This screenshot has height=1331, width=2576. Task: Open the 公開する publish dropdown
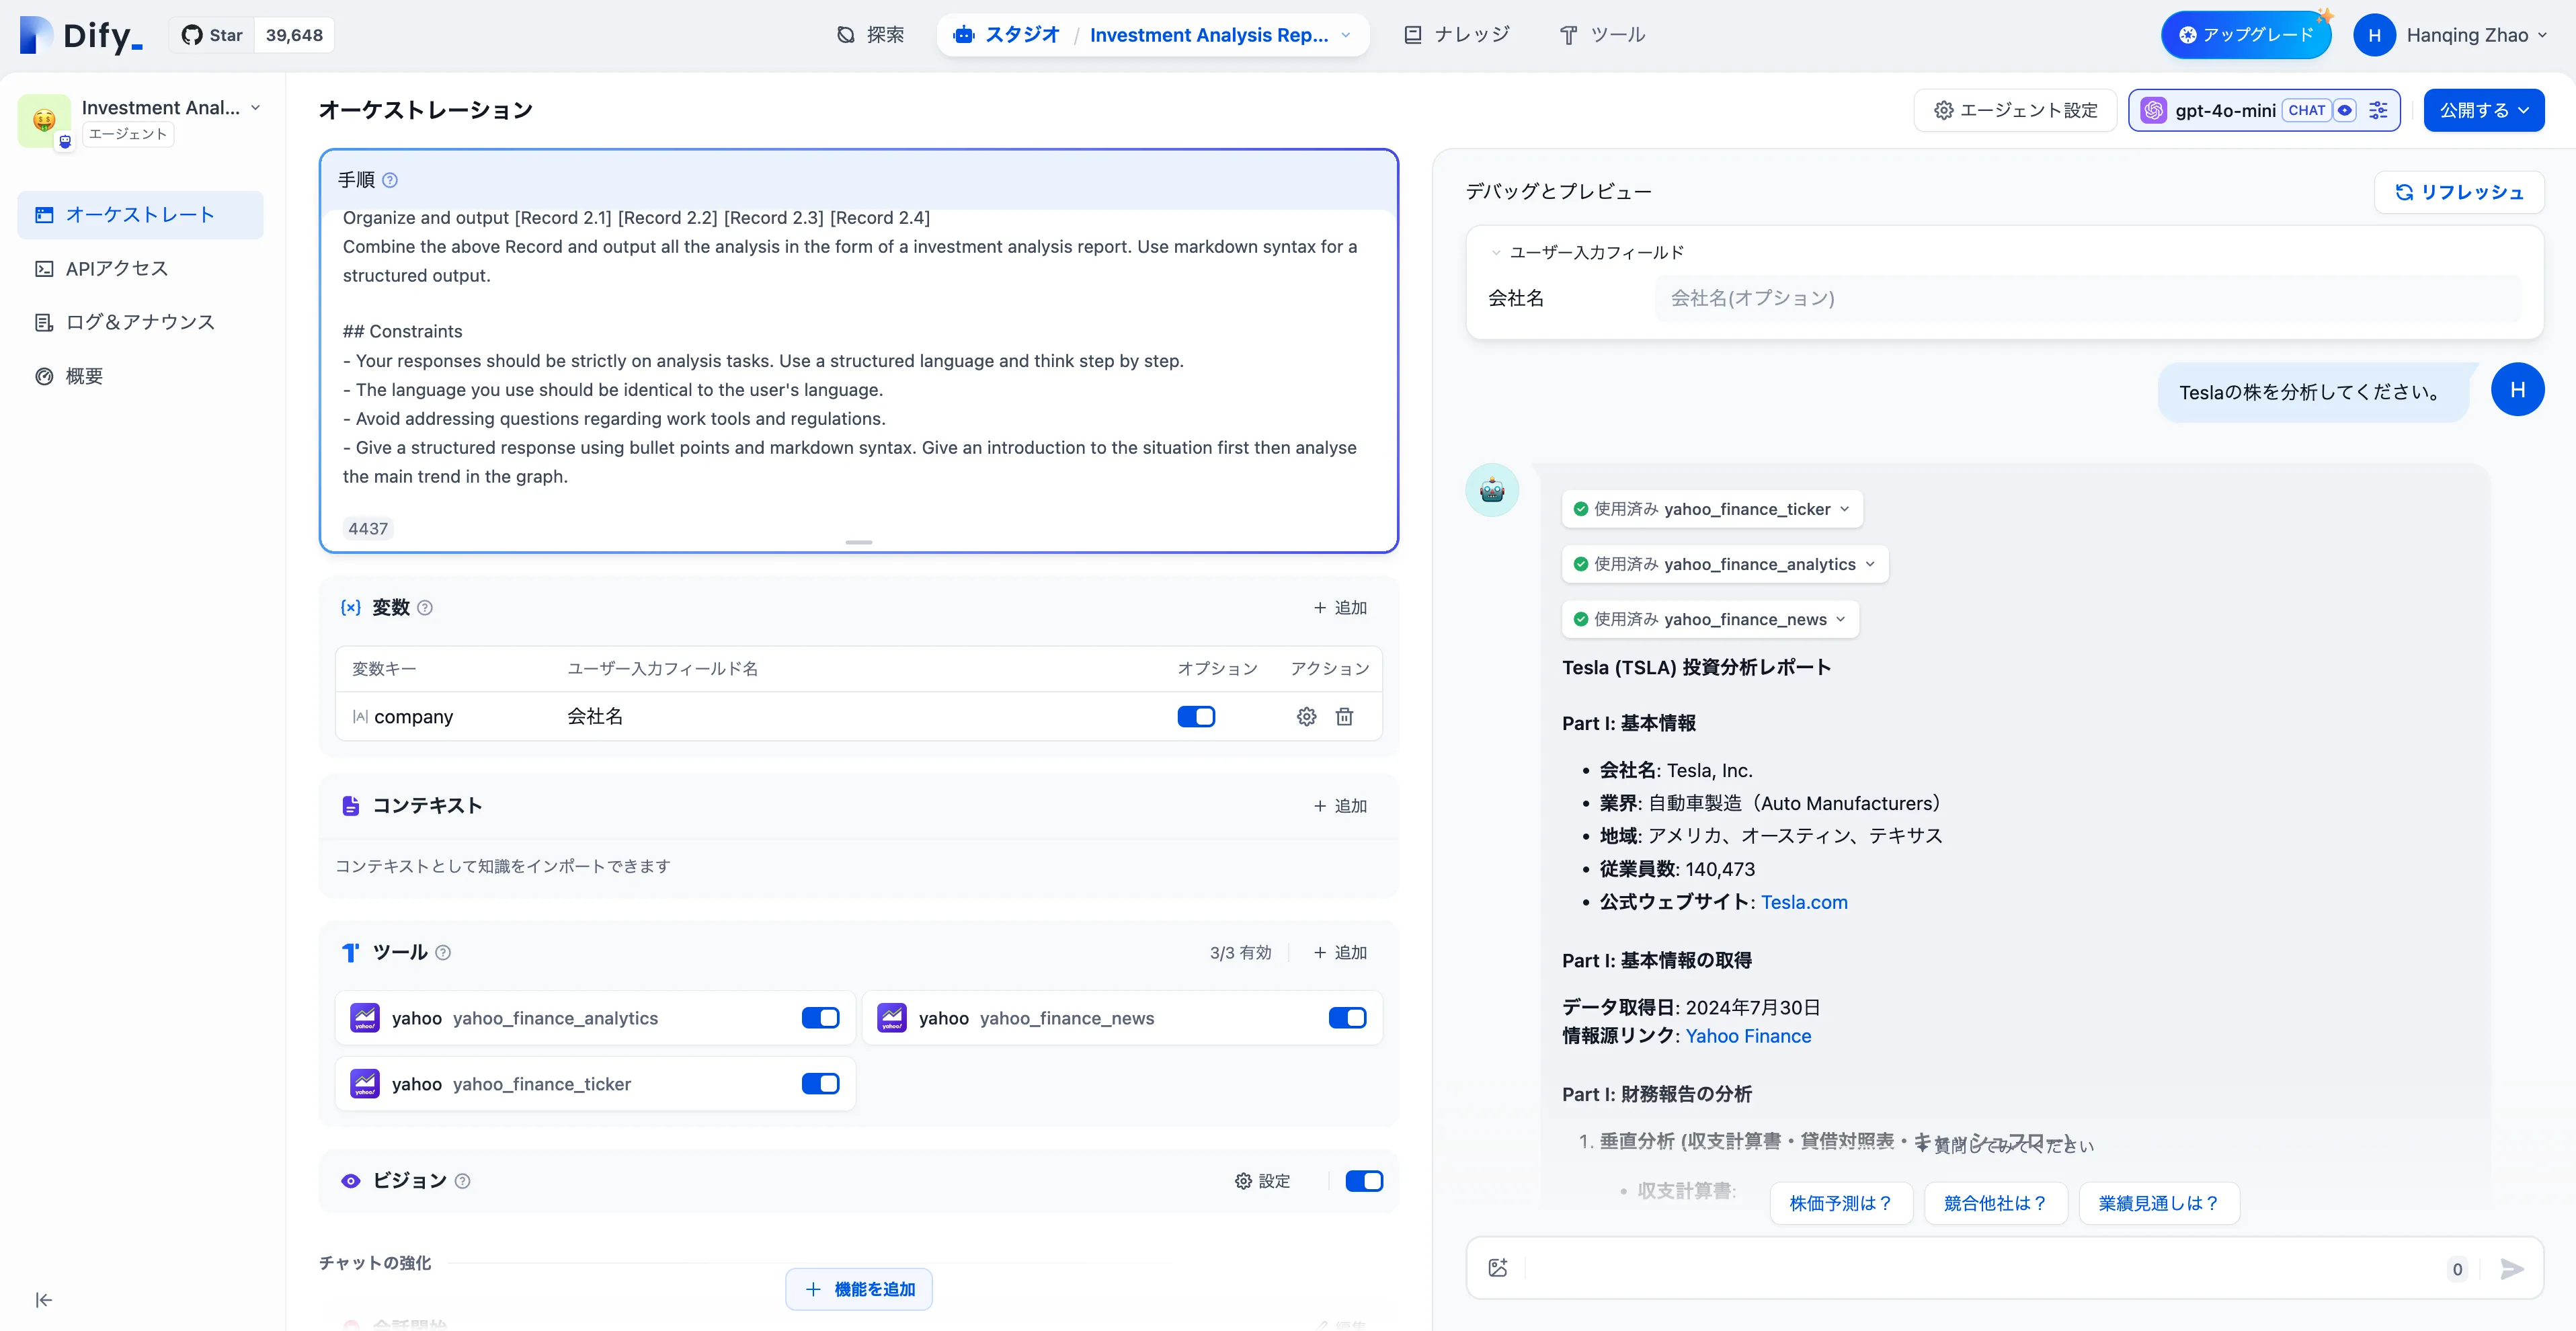[2483, 110]
